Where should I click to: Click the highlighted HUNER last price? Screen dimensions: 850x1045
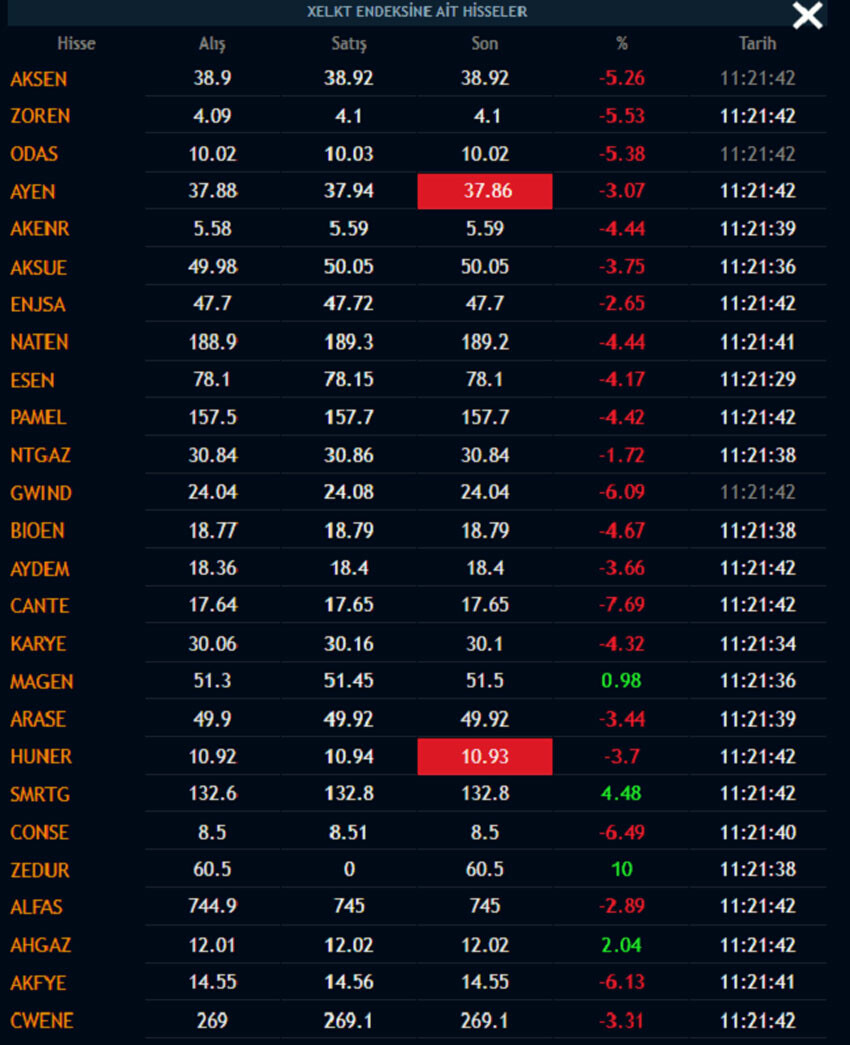coord(485,757)
